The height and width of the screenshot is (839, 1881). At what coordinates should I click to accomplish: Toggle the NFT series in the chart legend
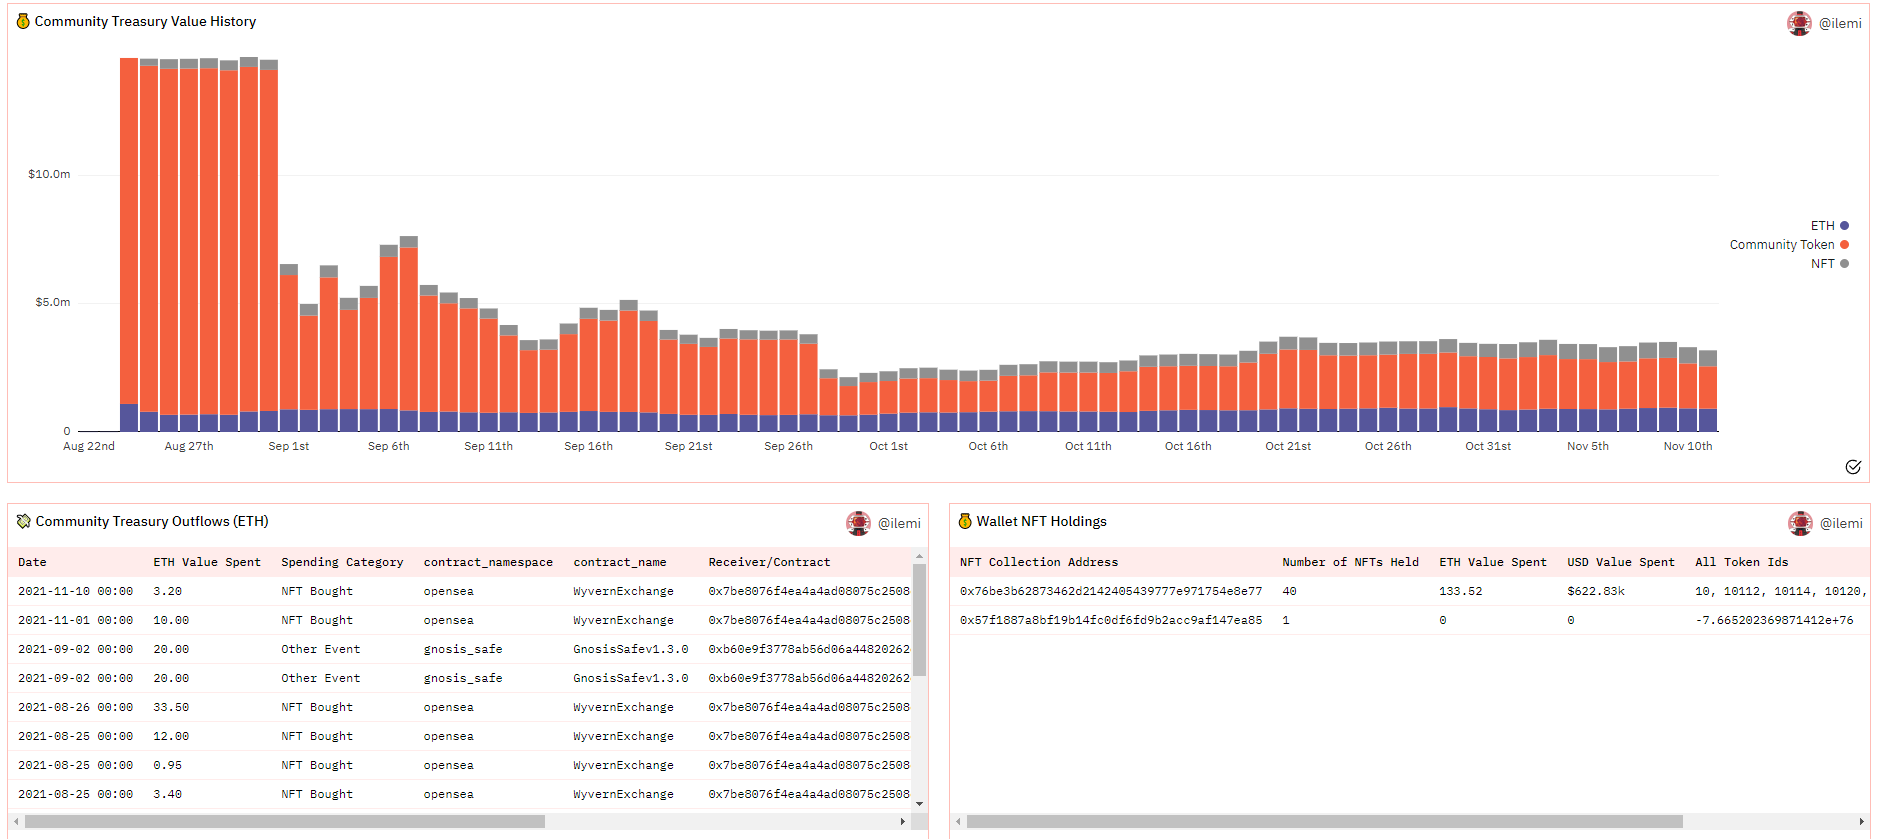(1829, 264)
